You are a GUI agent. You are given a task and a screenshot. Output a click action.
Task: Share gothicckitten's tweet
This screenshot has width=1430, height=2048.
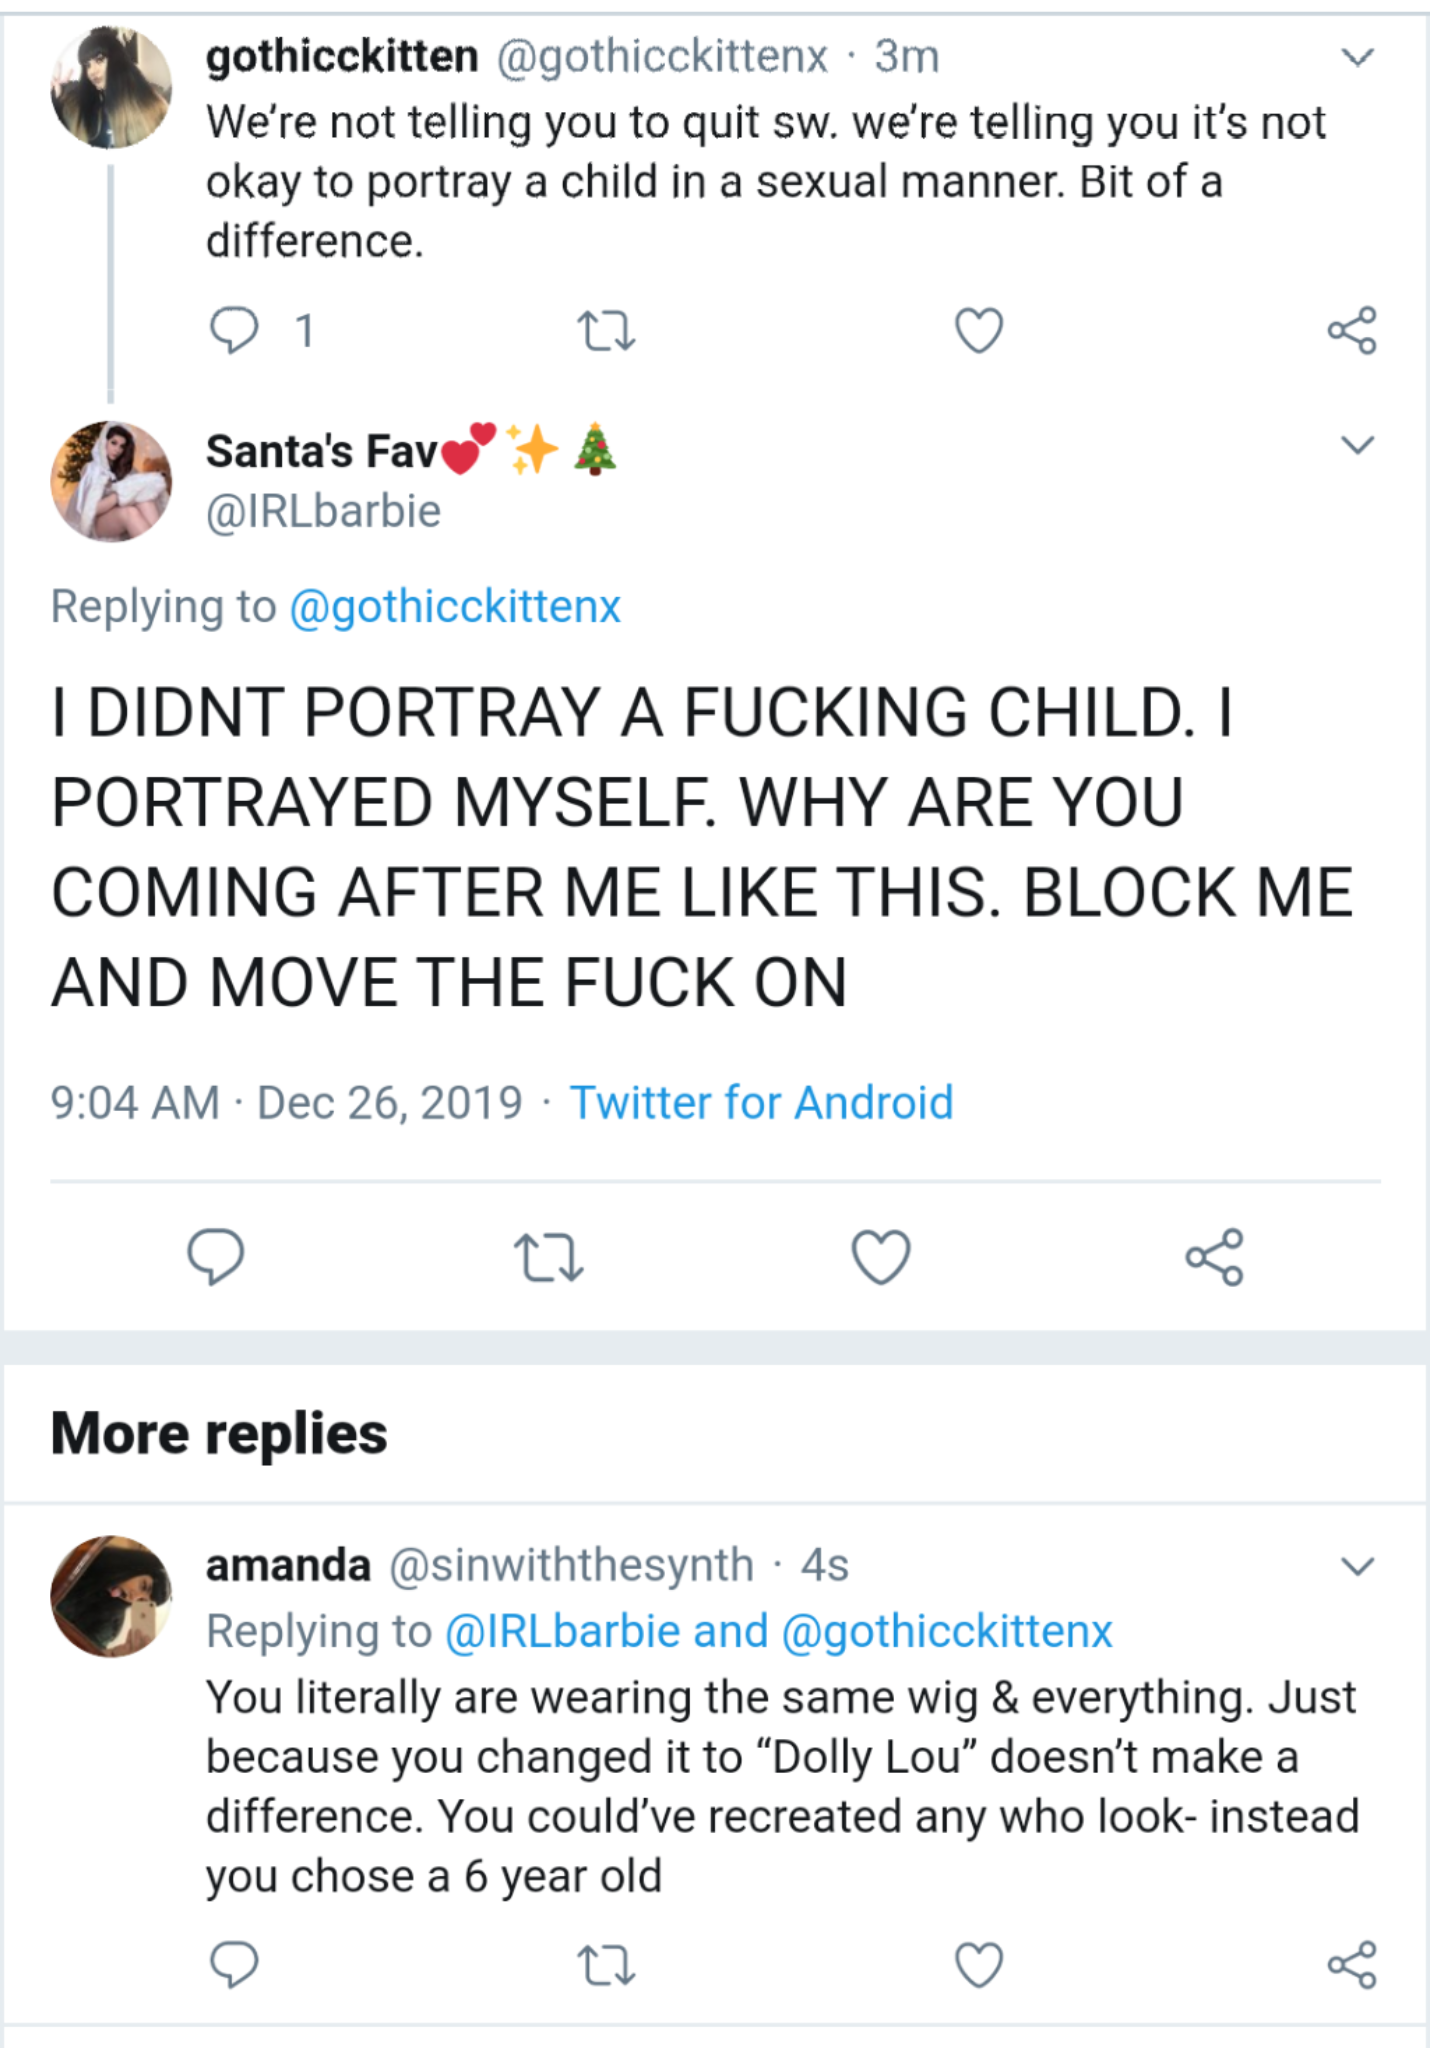[1352, 331]
